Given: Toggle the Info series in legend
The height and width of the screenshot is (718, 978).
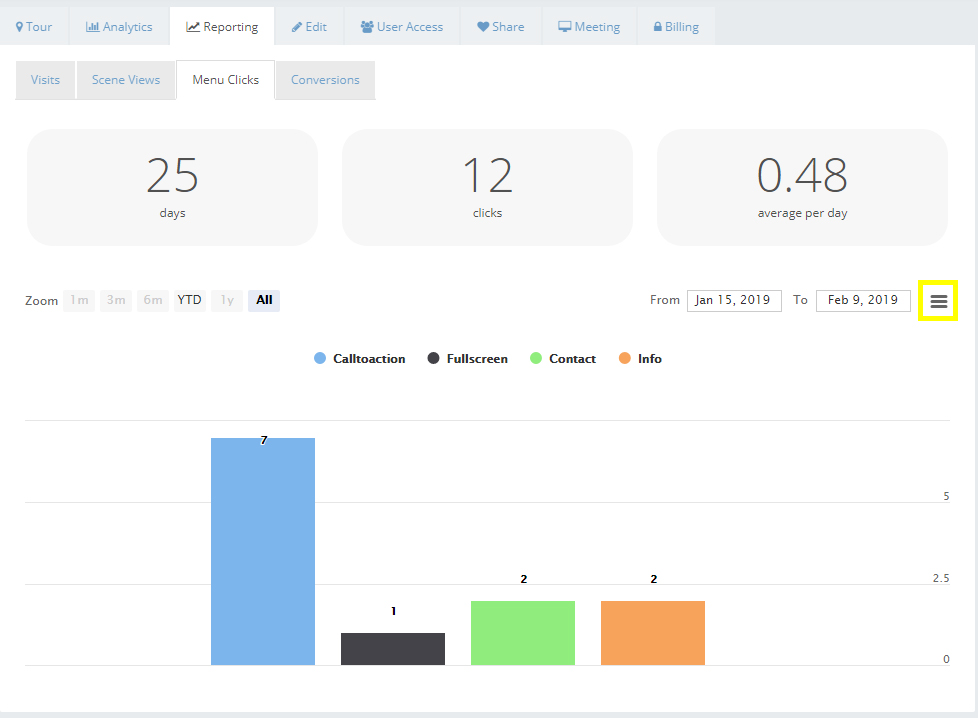Looking at the screenshot, I should pyautogui.click(x=640, y=359).
